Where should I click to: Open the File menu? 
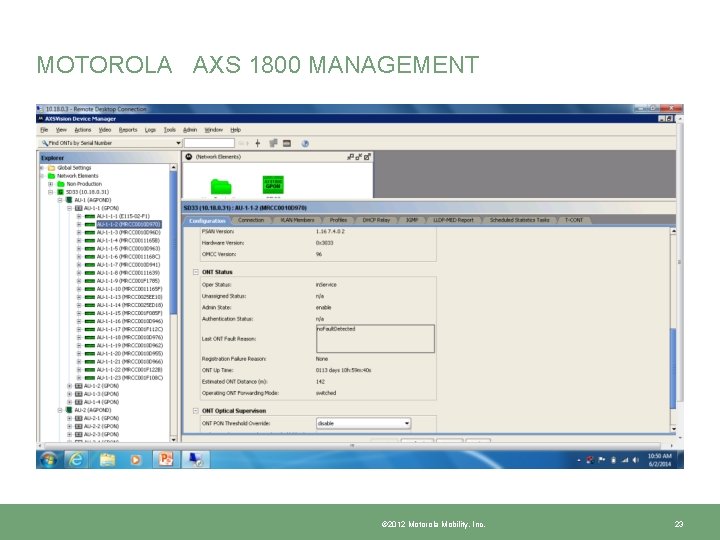44,130
